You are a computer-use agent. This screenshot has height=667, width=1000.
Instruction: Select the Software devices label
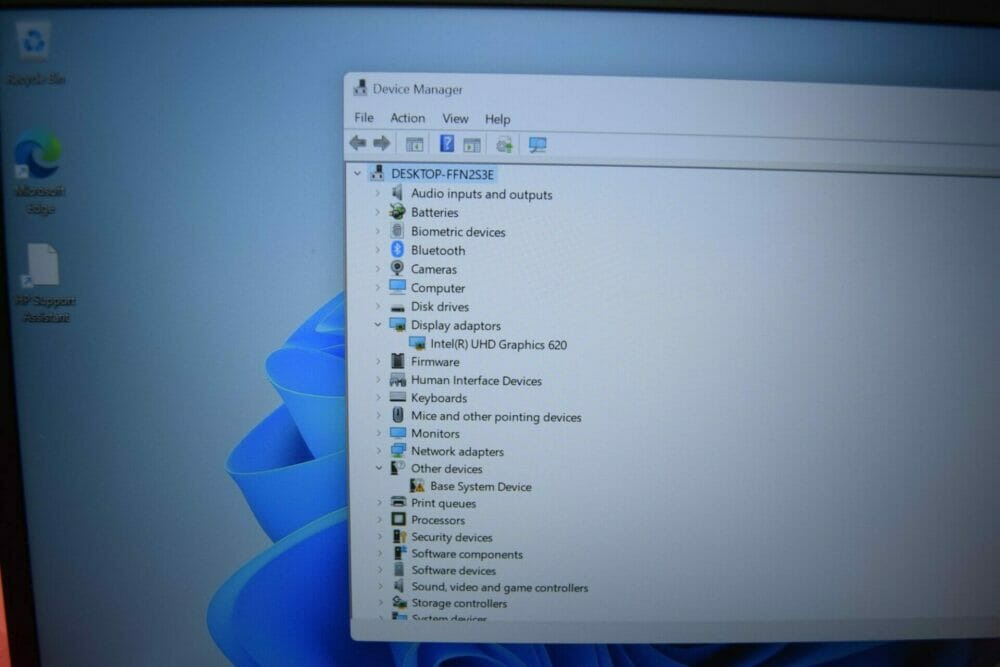(453, 571)
